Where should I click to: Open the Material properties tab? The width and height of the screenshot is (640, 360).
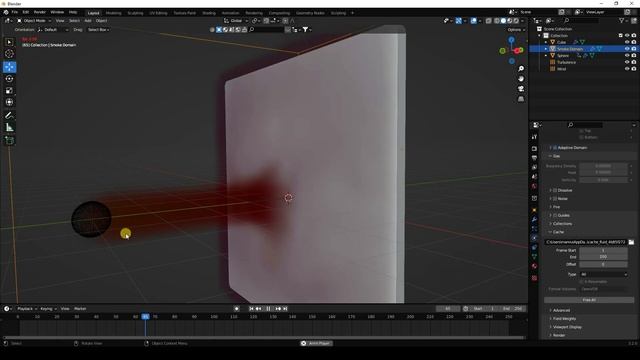click(x=534, y=266)
